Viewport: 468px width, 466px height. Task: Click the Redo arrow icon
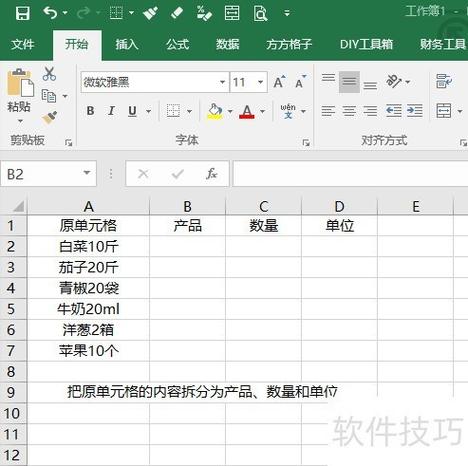coord(83,13)
